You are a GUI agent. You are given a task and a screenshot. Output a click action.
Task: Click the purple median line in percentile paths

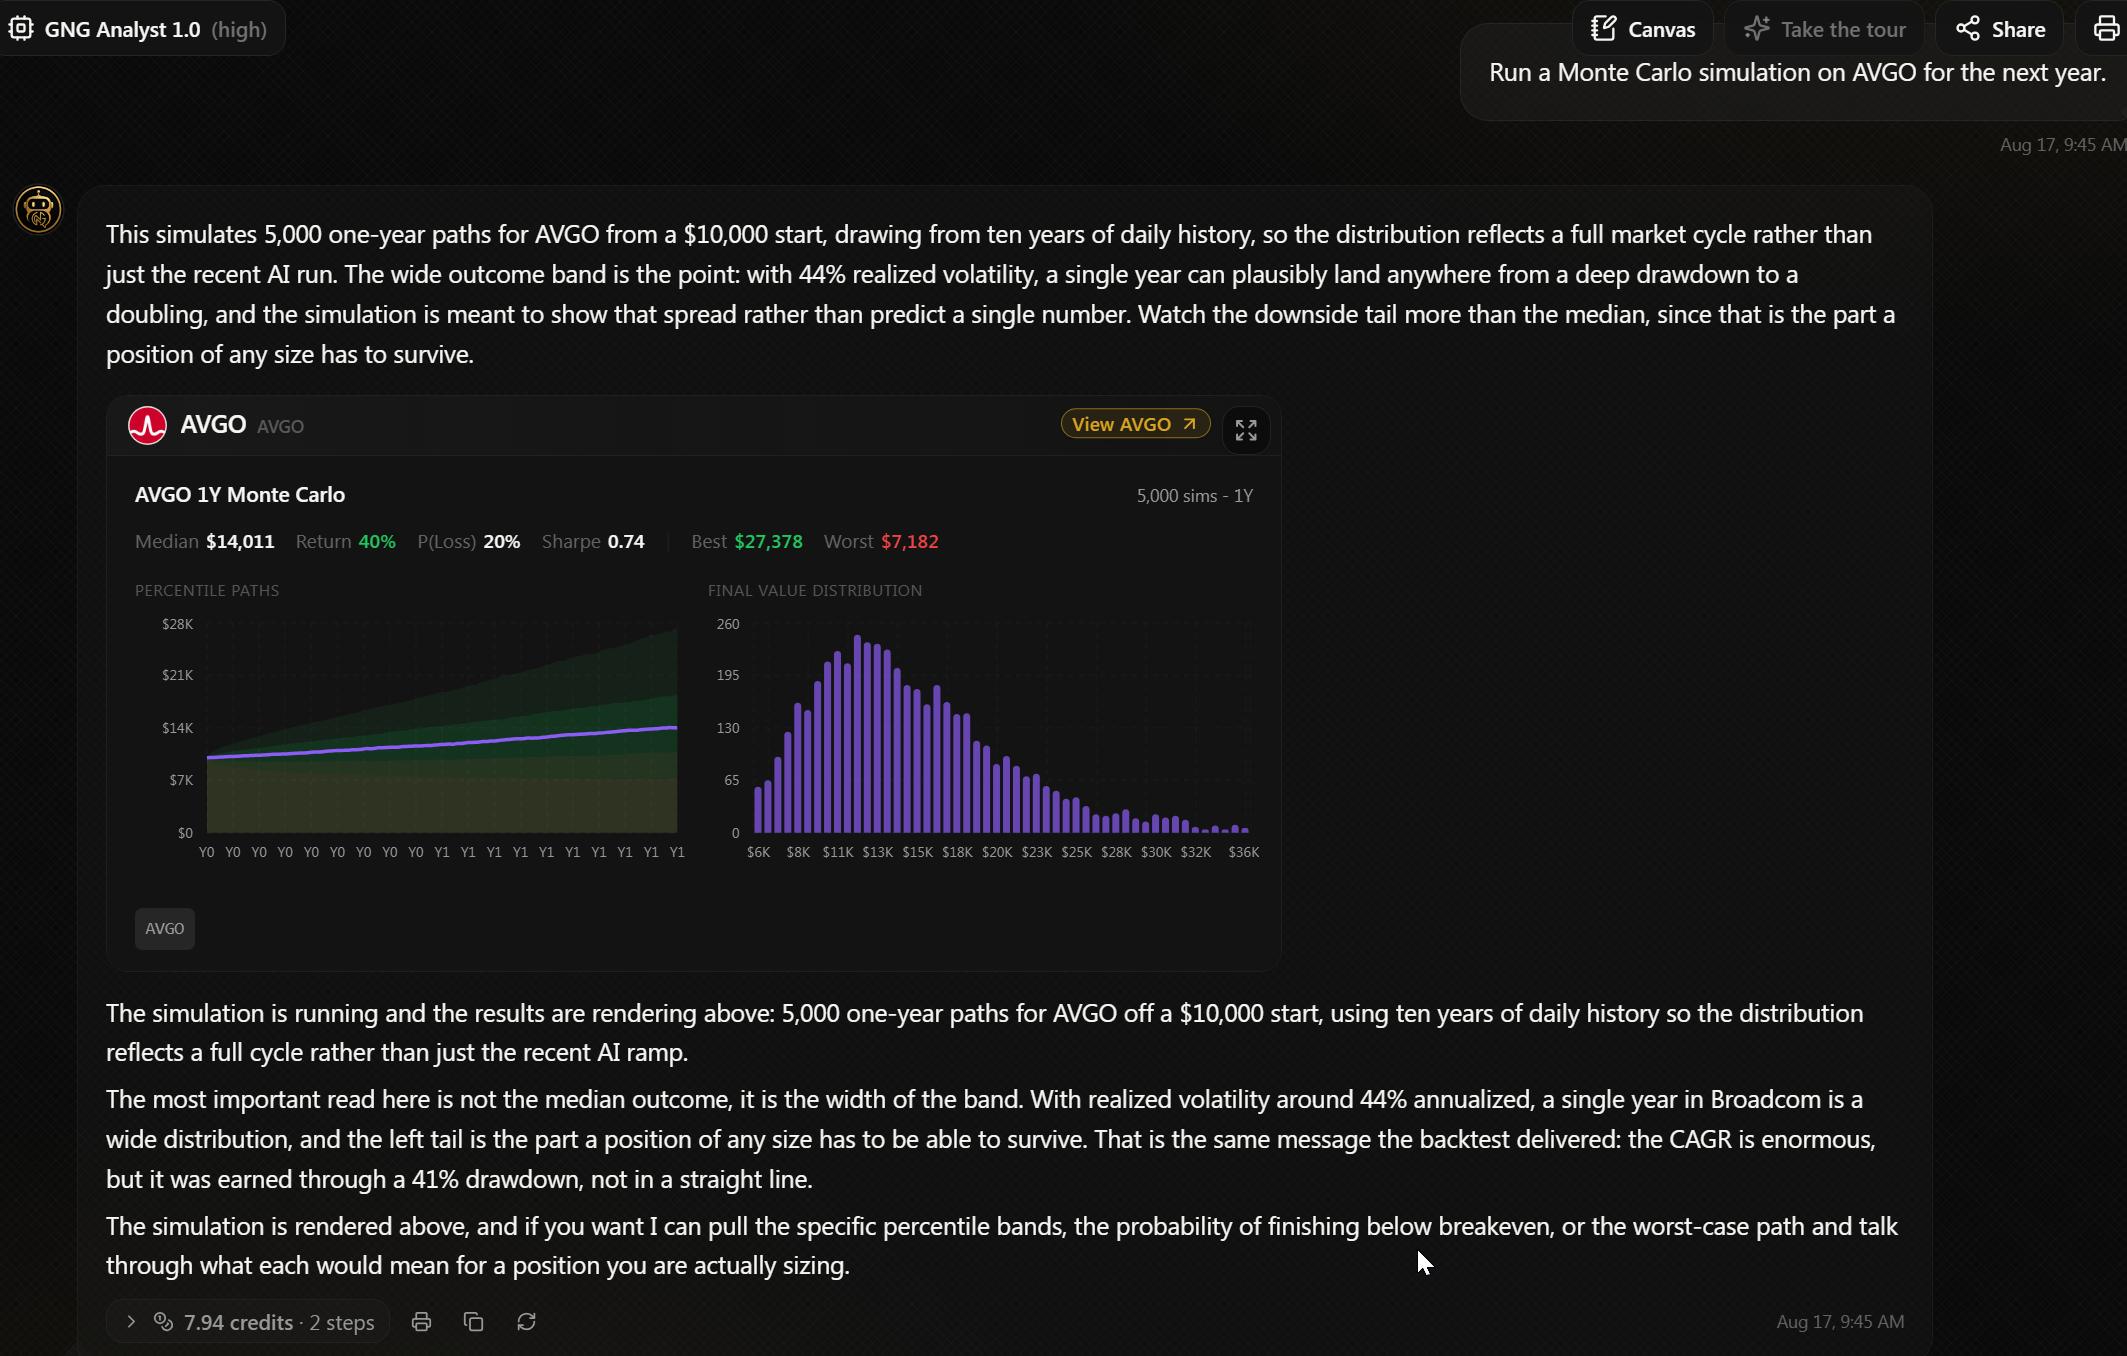[x=442, y=743]
